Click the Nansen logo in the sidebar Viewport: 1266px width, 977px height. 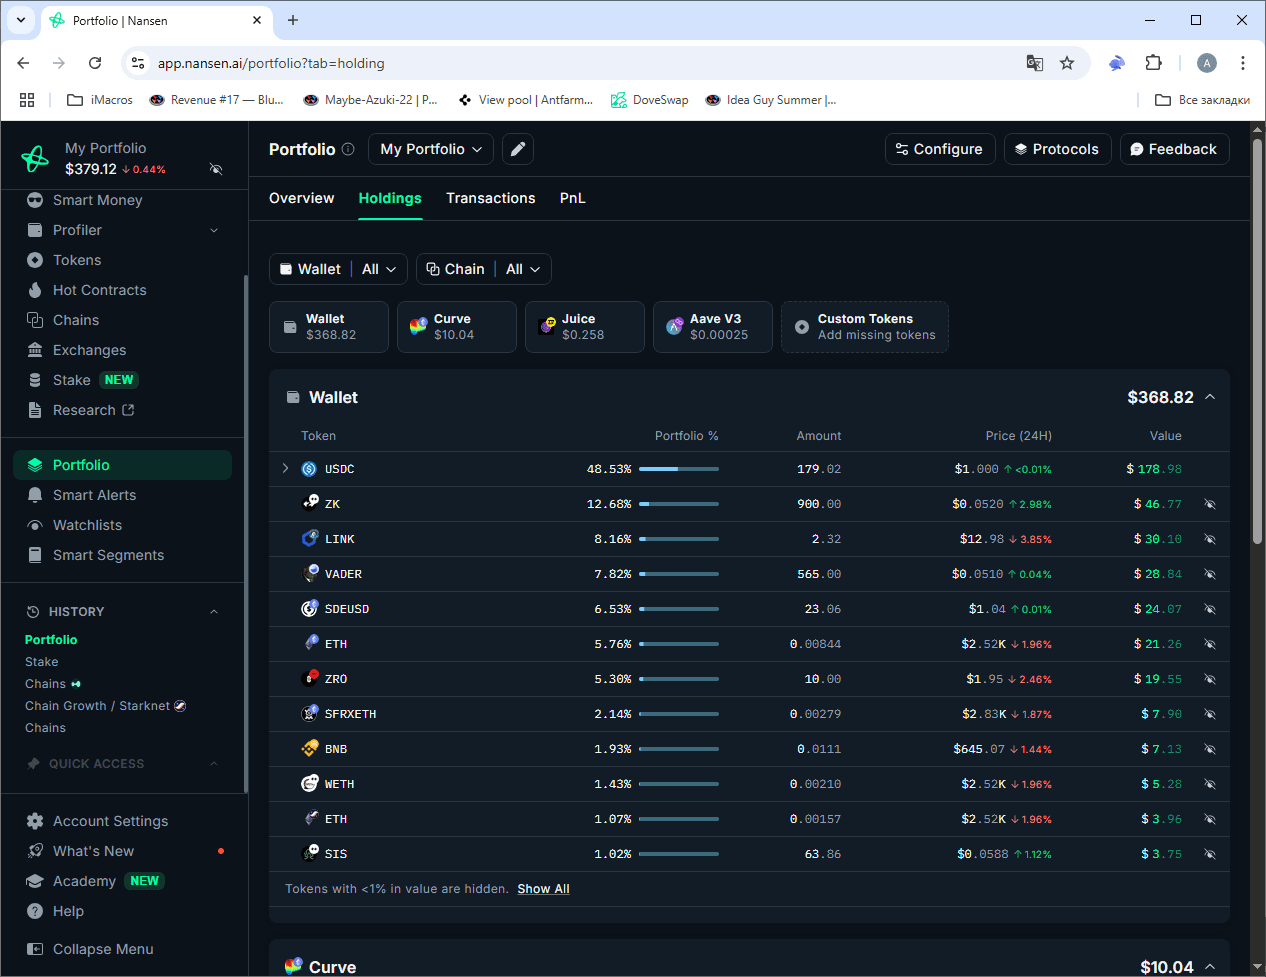(35, 158)
